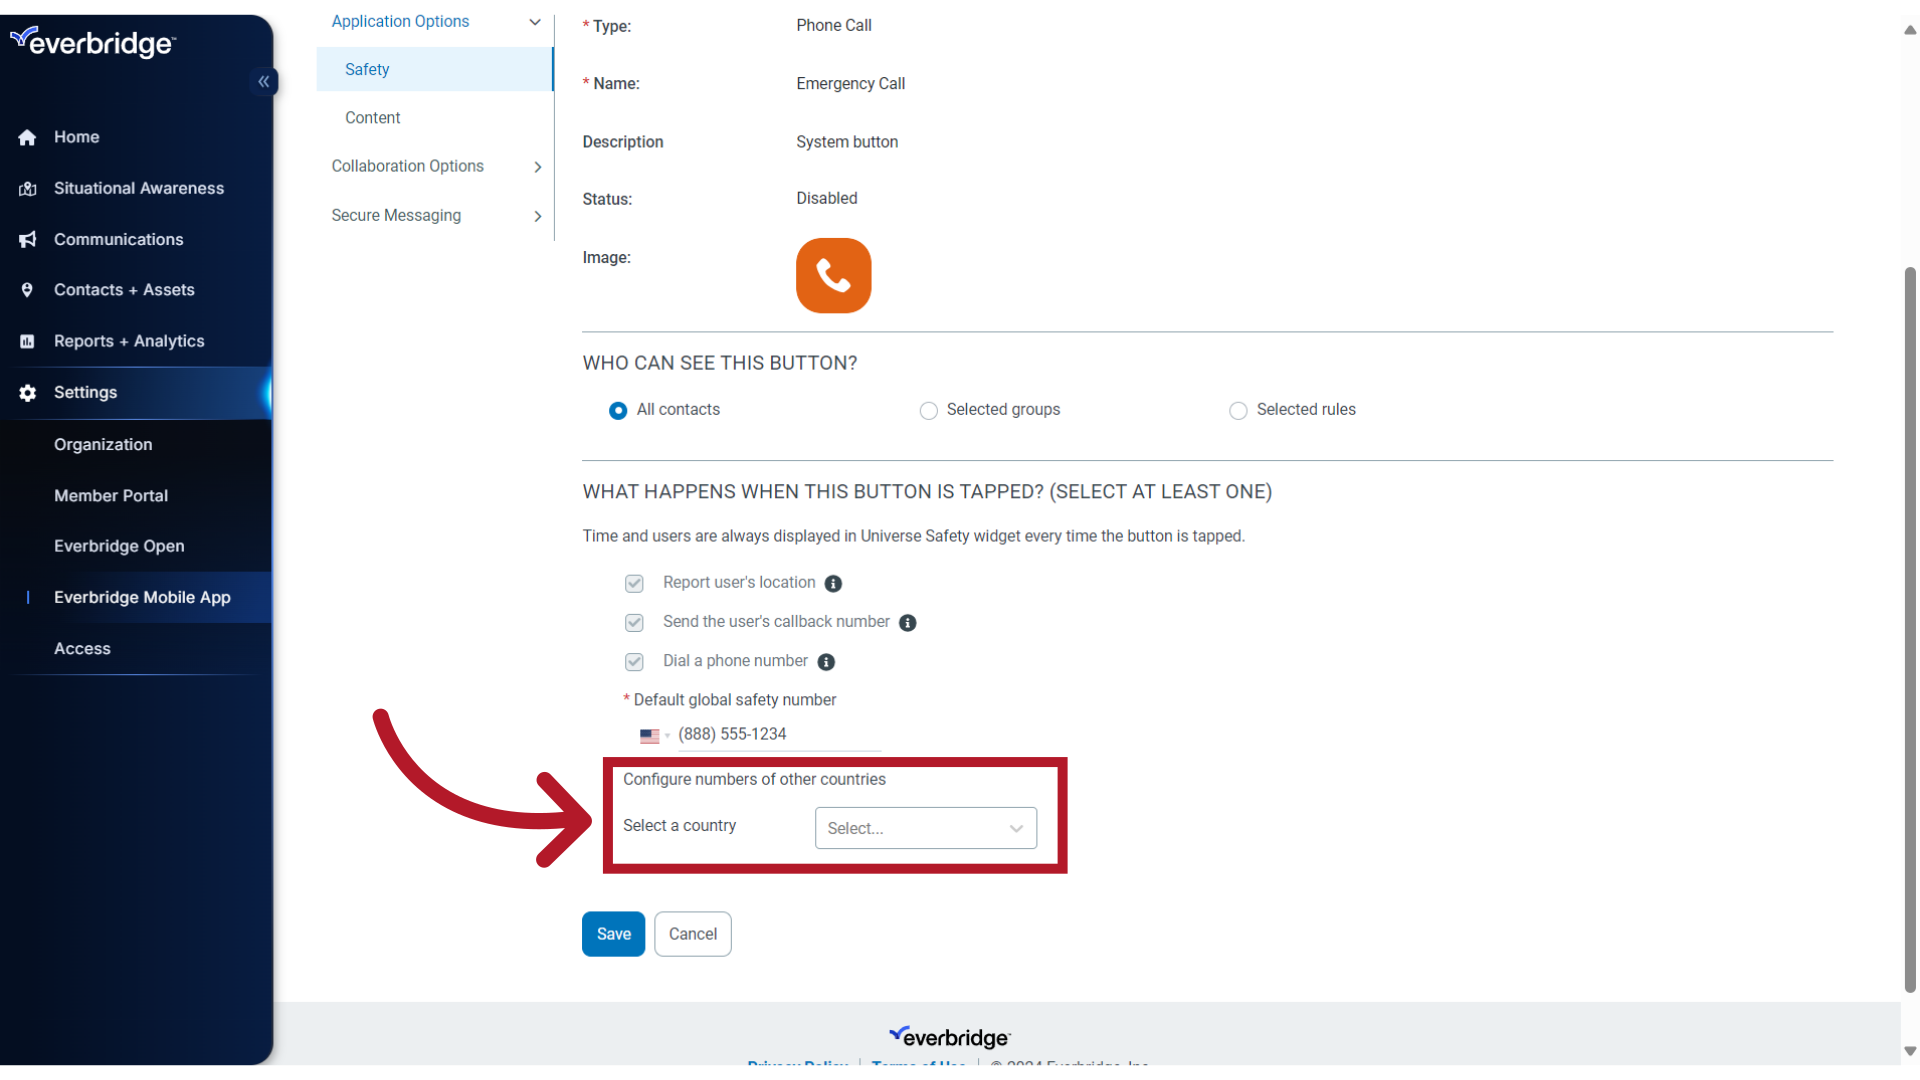1920x1080 pixels.
Task: Toggle Dial a phone number checkbox
Action: coord(634,662)
